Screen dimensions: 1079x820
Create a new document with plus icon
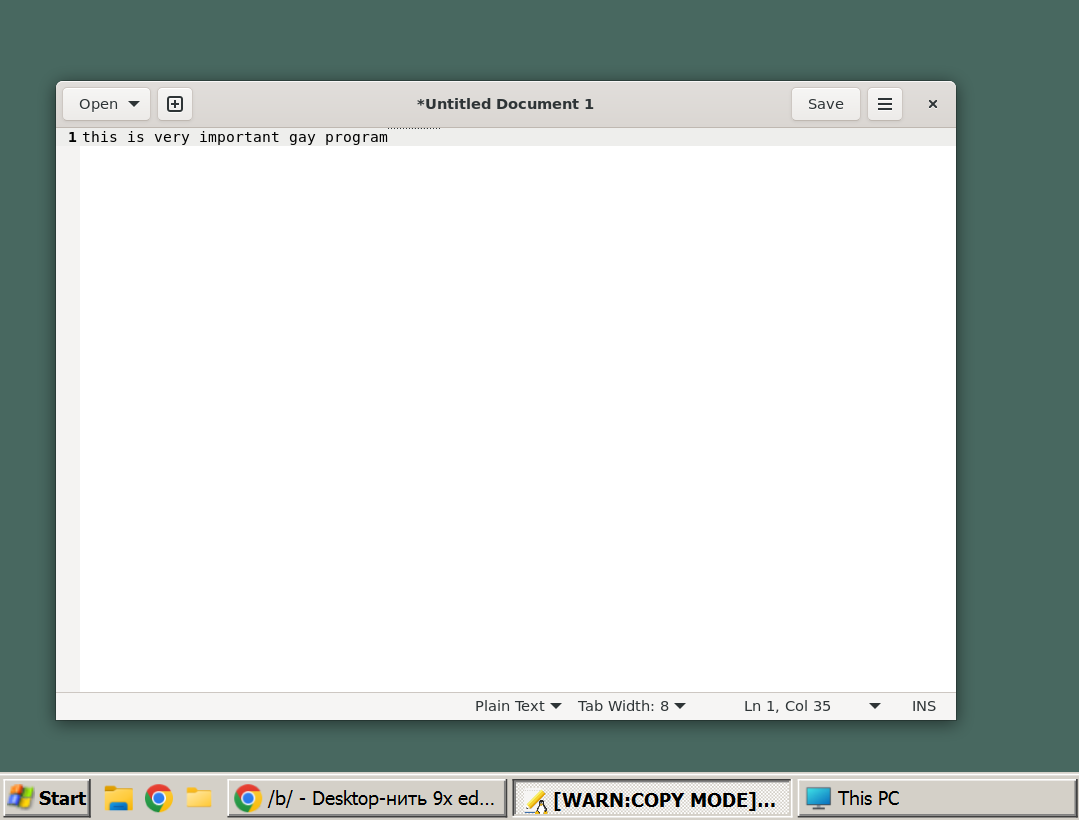tap(175, 104)
